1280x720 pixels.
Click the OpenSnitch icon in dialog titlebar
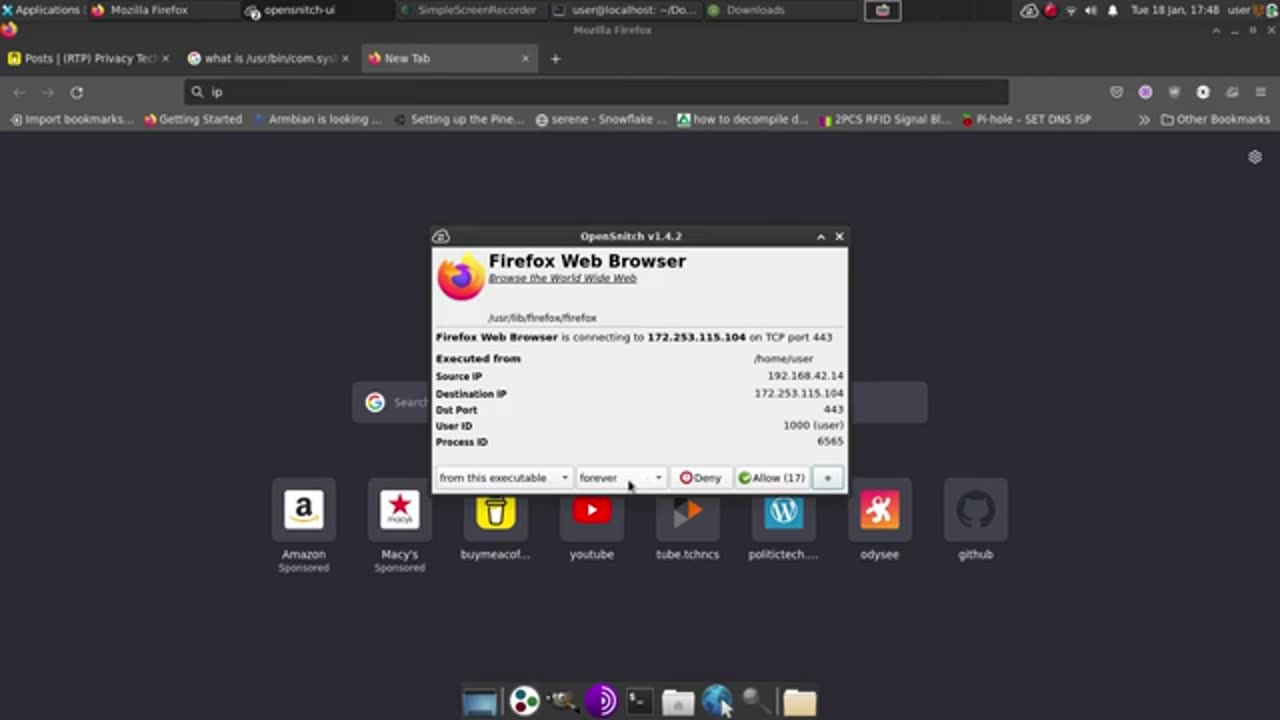(441, 236)
